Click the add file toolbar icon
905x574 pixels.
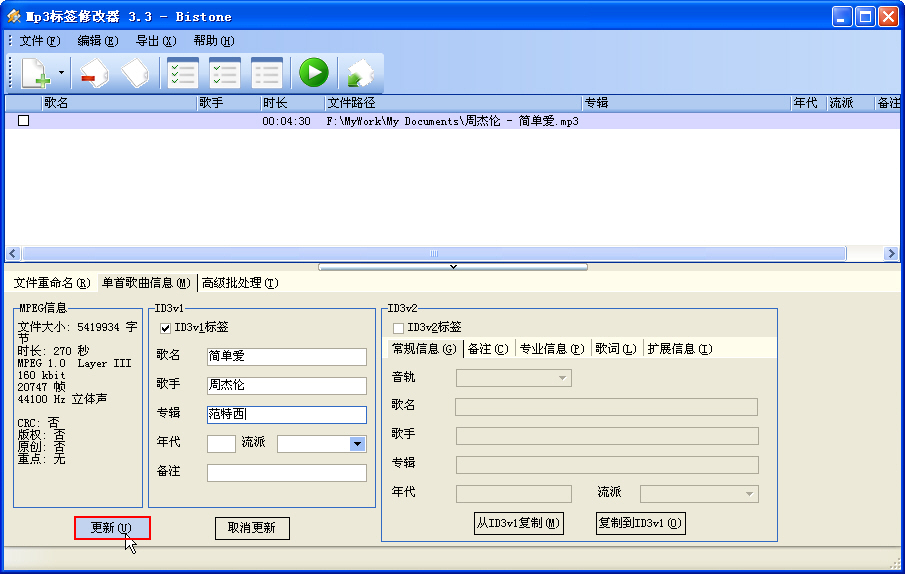click(35, 73)
